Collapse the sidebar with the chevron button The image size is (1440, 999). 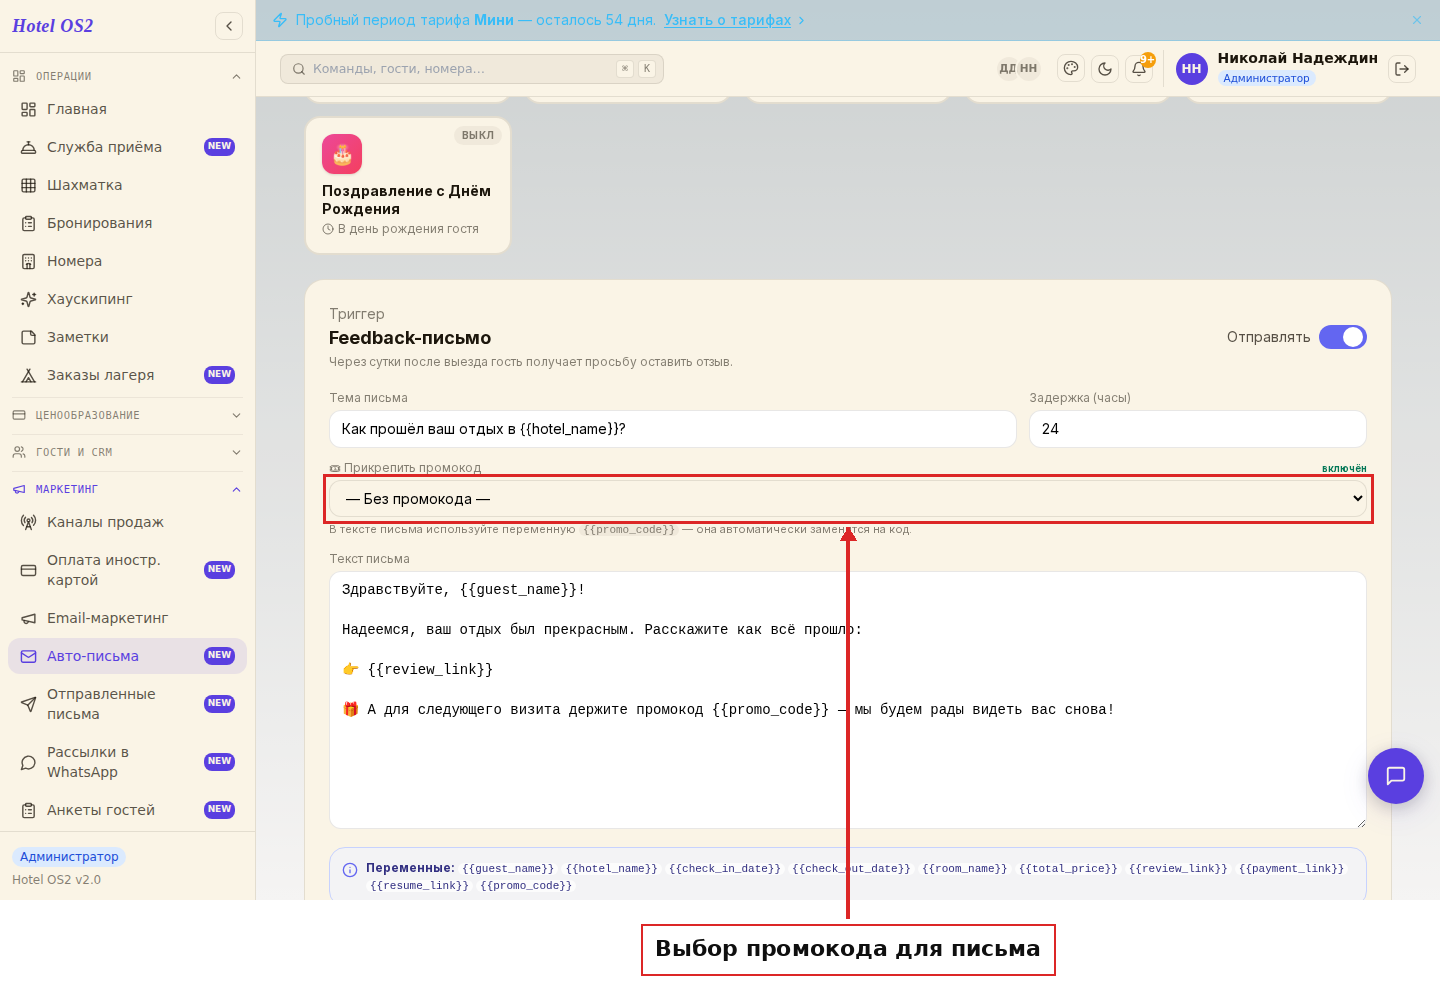[x=229, y=26]
